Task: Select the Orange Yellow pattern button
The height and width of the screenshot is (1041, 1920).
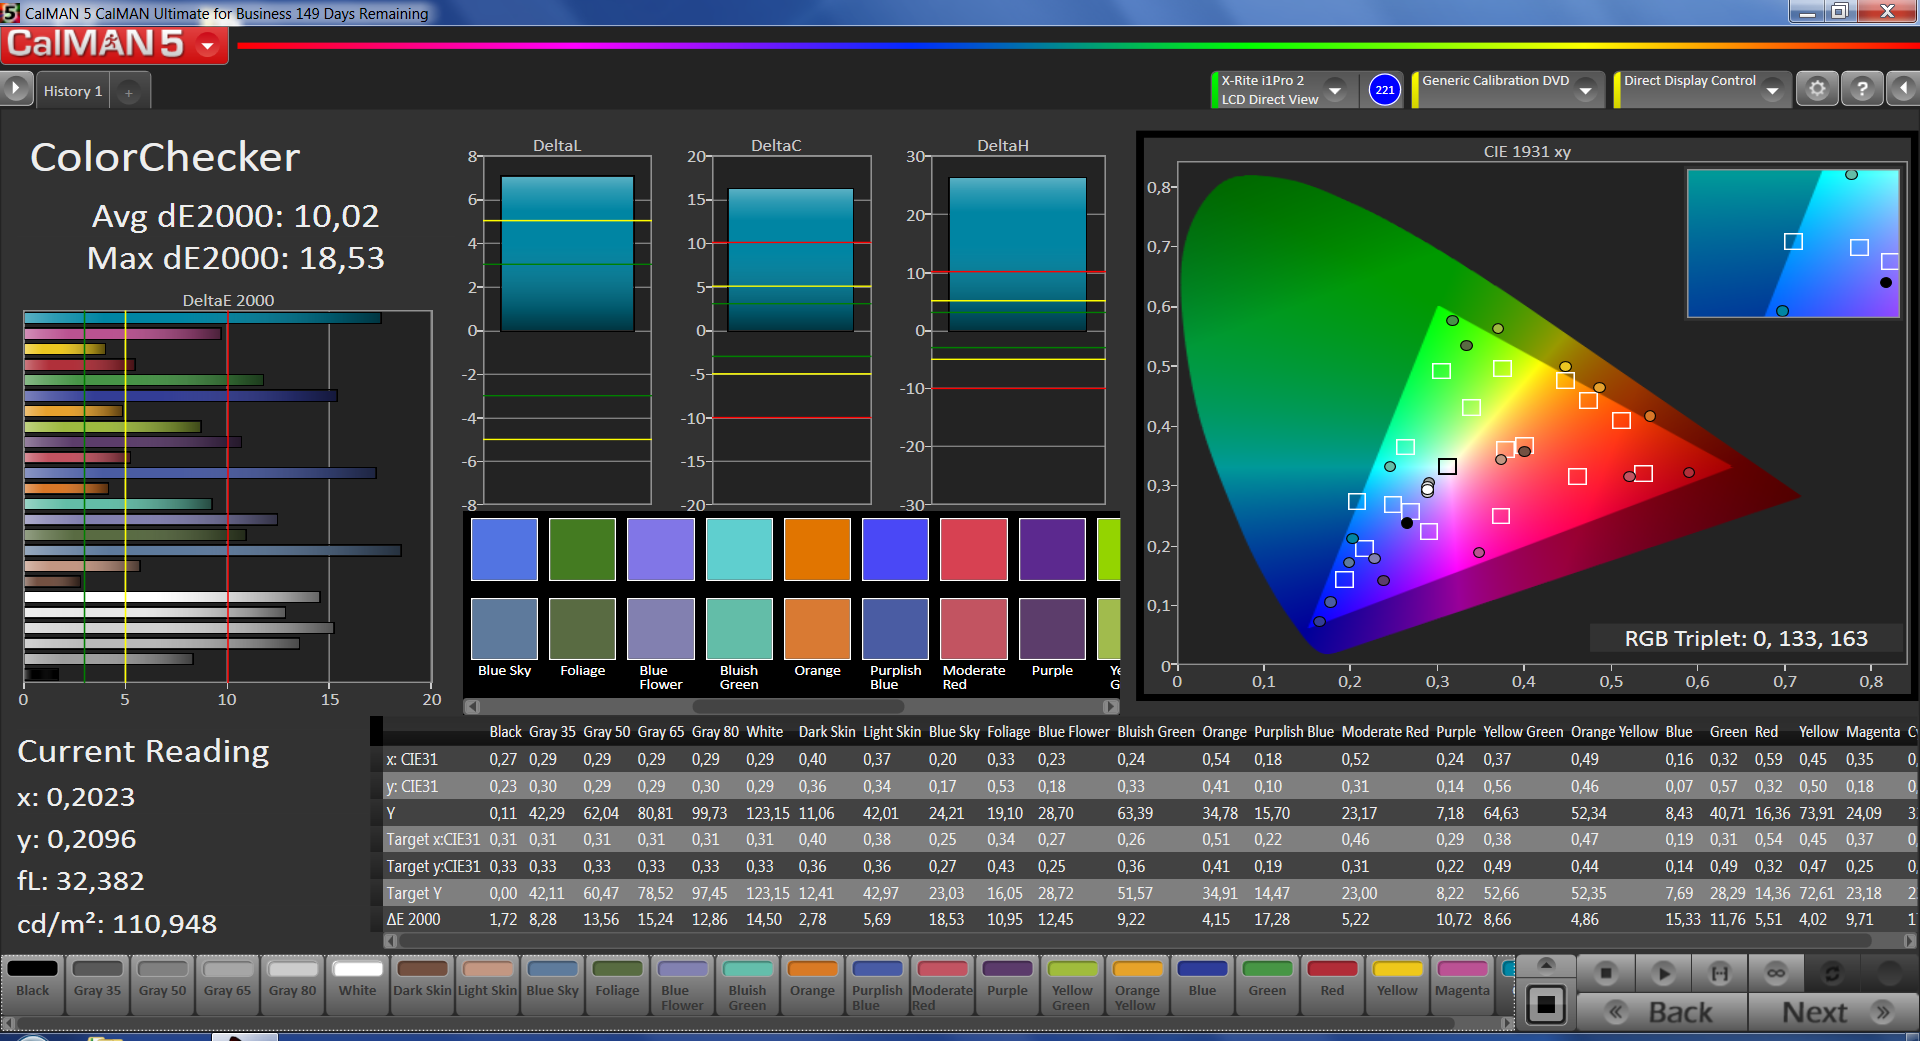Action: 1138,985
